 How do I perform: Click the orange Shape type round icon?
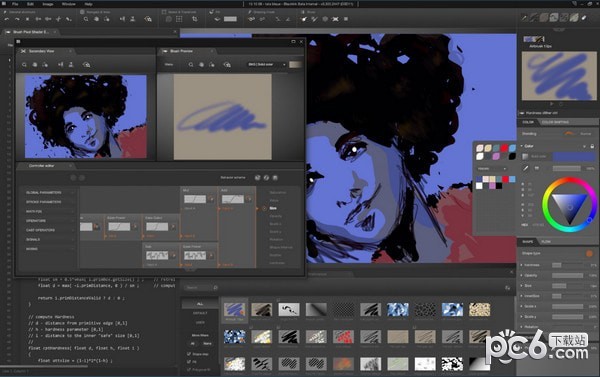pos(589,253)
